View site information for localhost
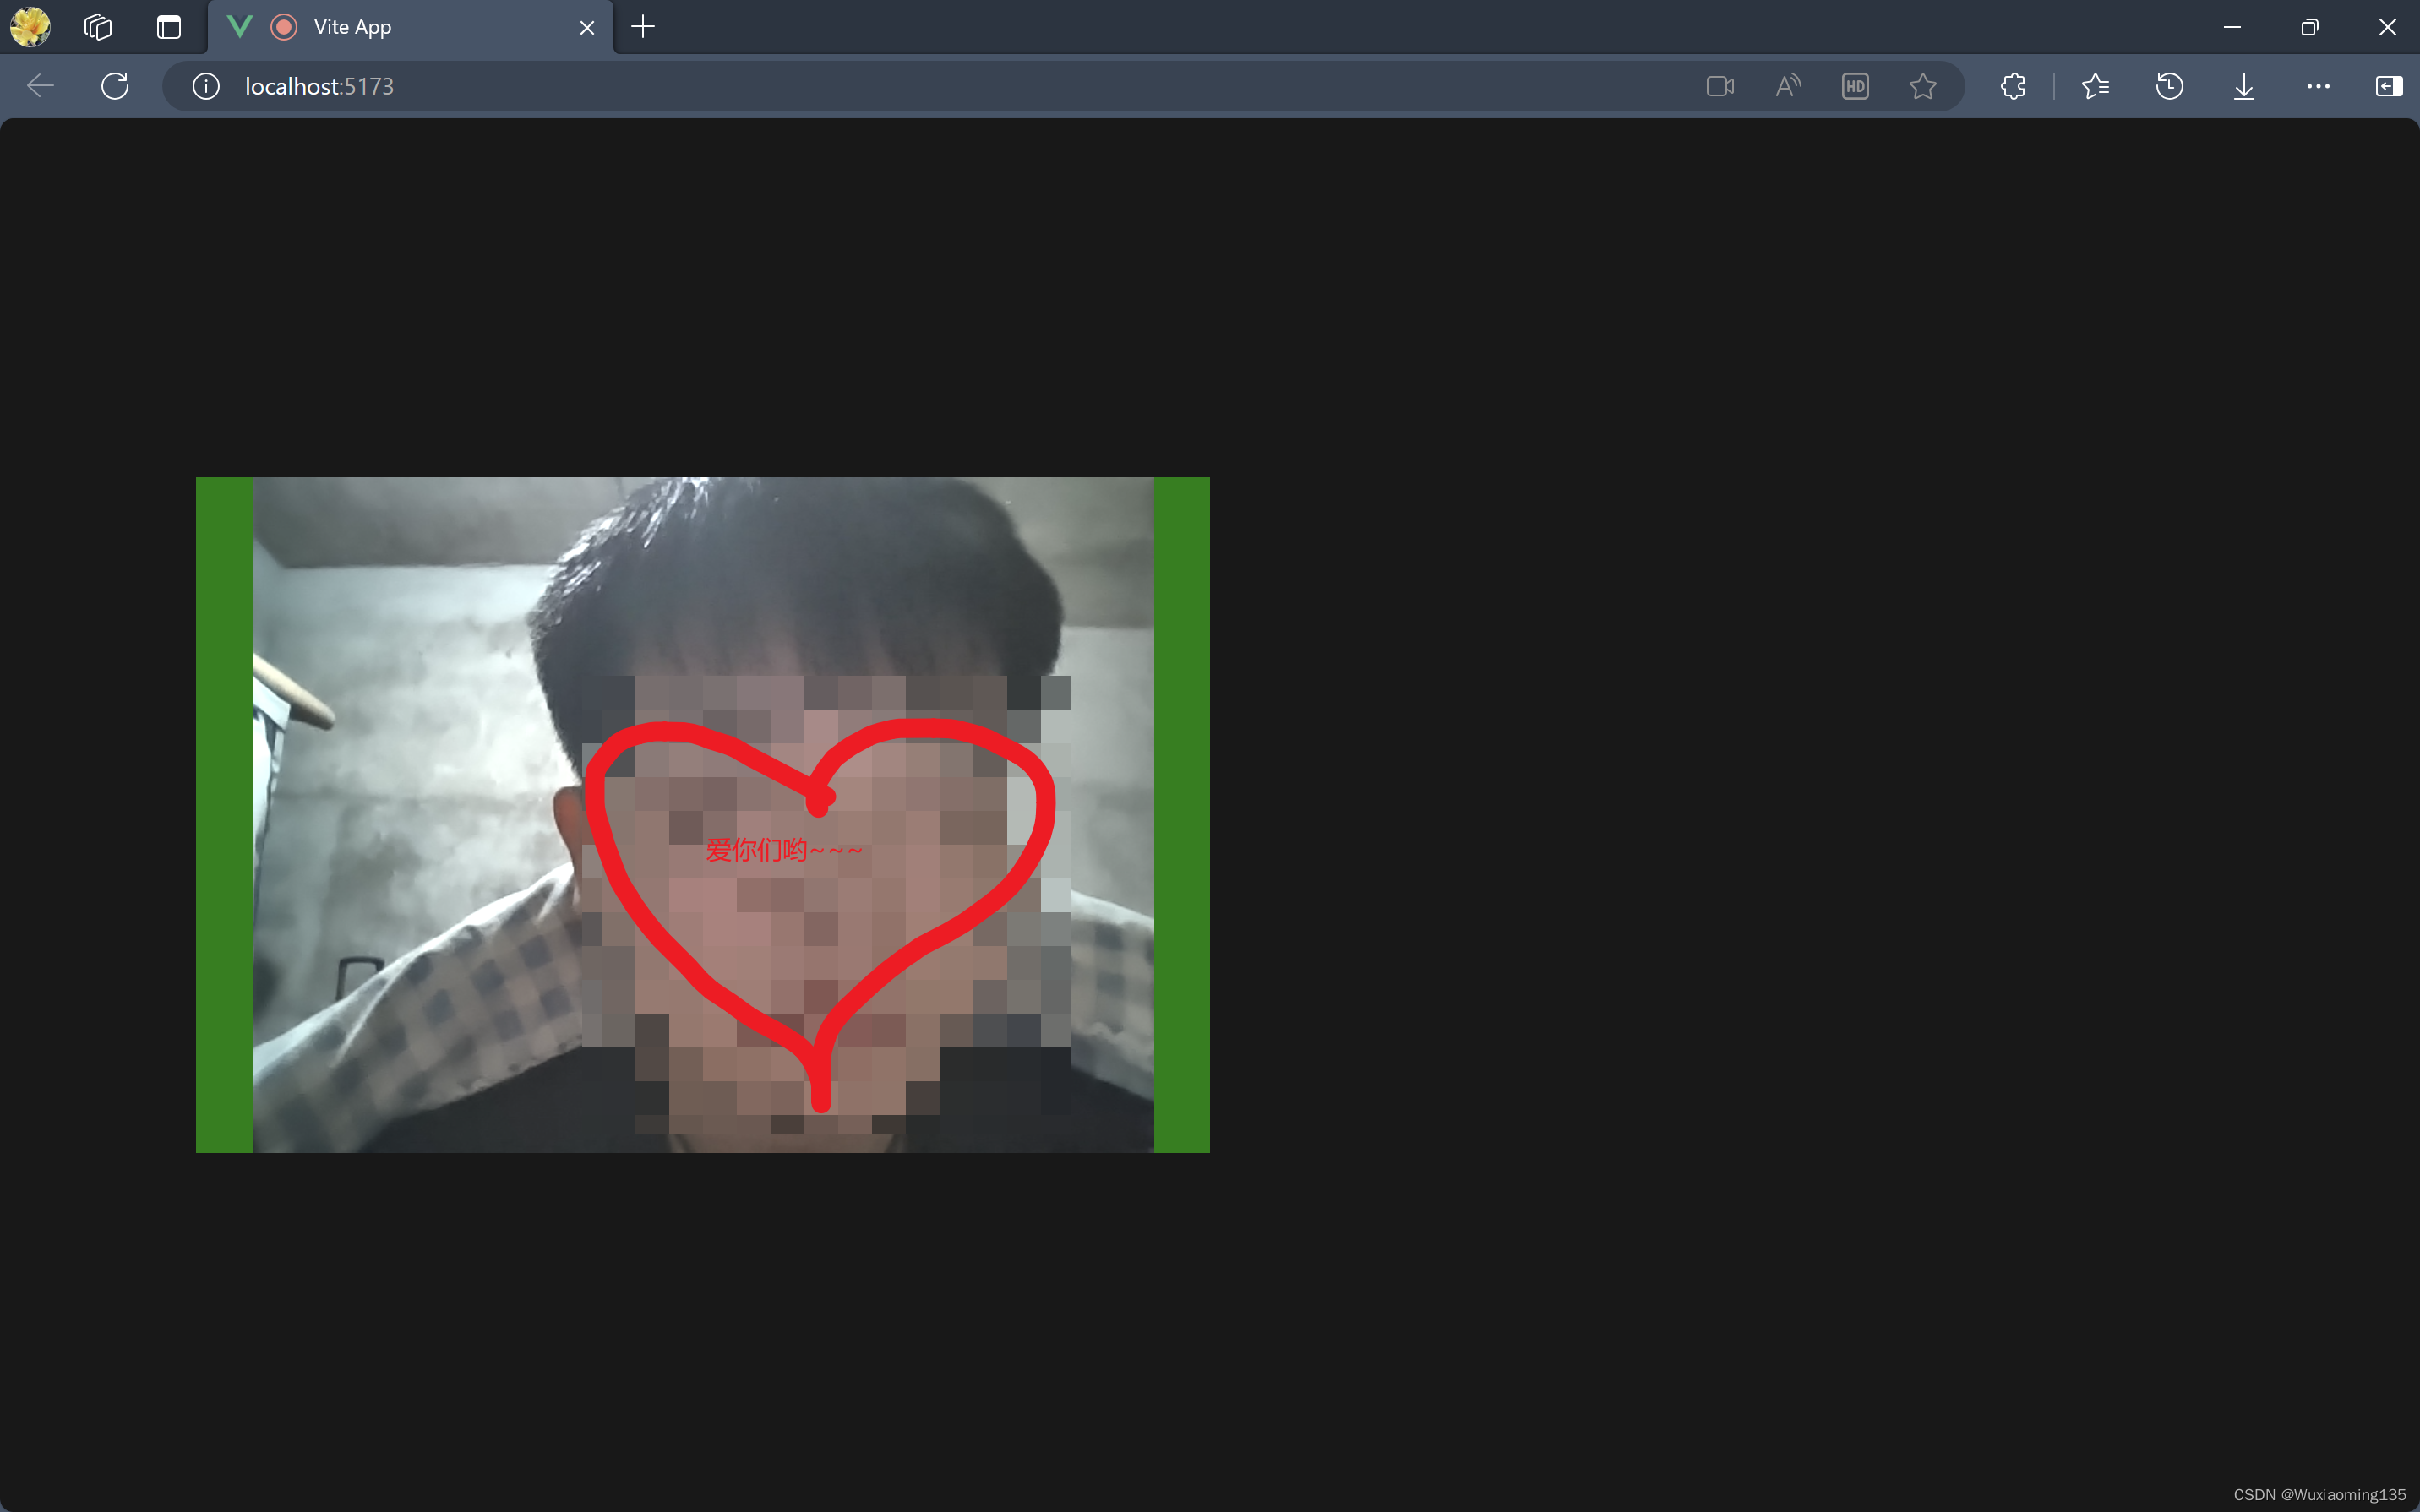Image resolution: width=2420 pixels, height=1512 pixels. [205, 86]
